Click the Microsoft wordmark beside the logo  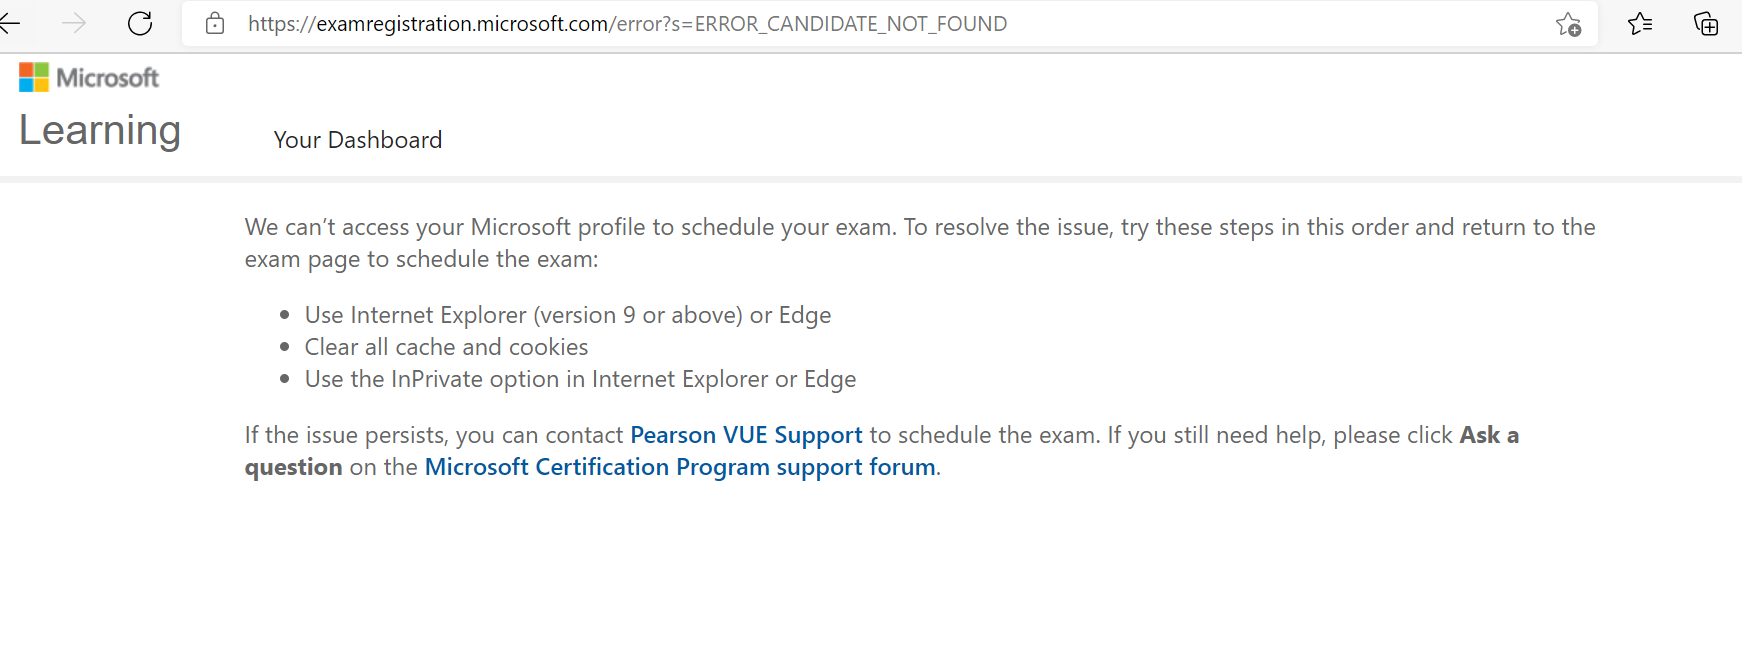click(x=110, y=76)
